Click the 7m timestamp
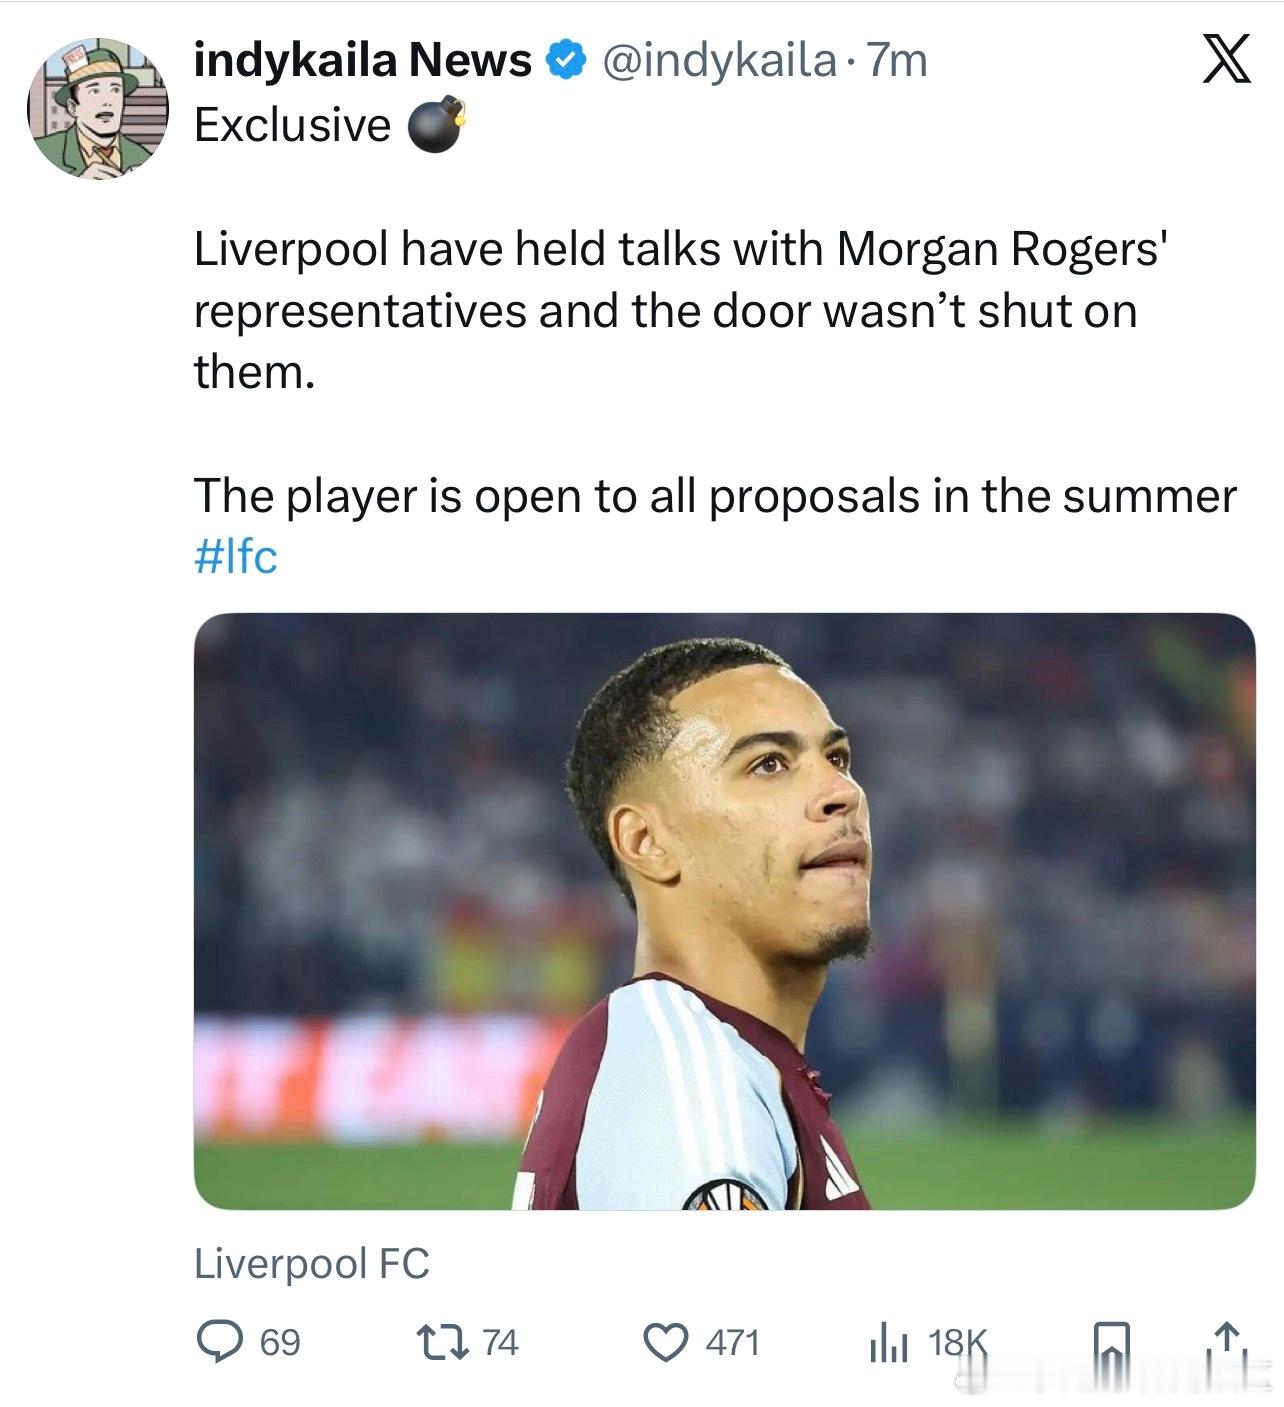The width and height of the screenshot is (1284, 1407). 897,61
